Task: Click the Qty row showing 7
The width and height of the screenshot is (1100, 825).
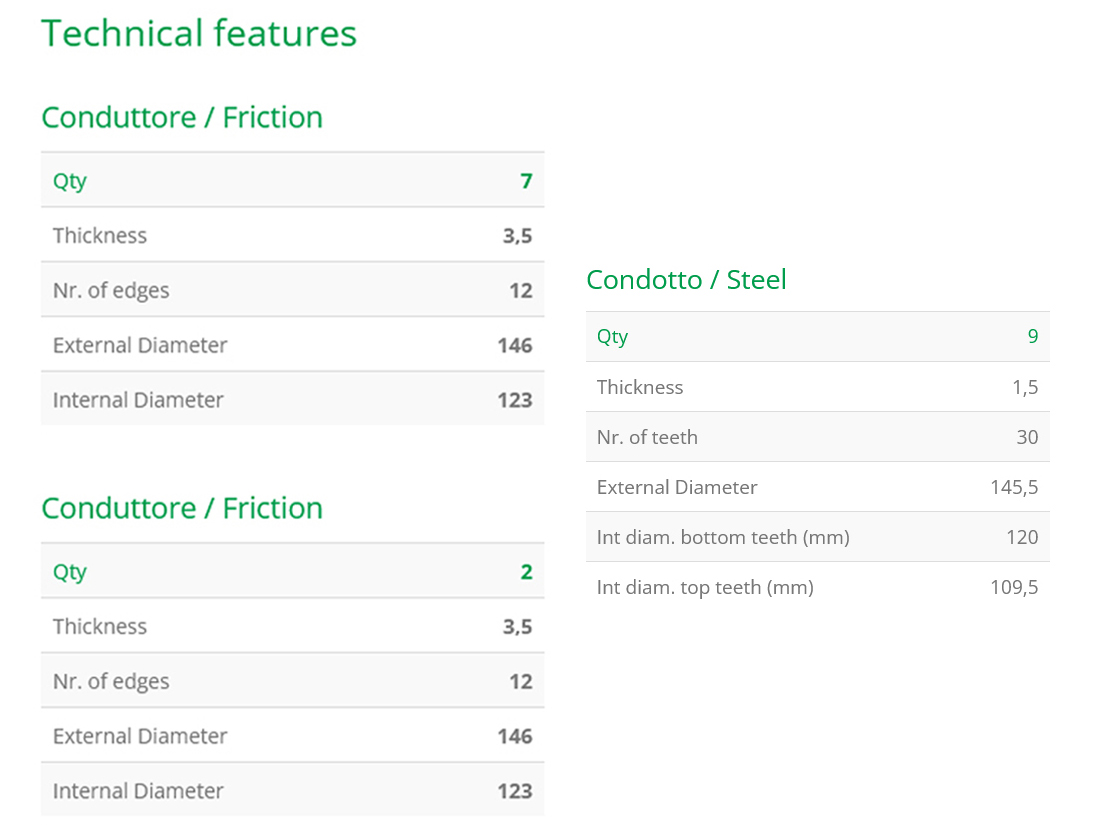Action: click(293, 180)
